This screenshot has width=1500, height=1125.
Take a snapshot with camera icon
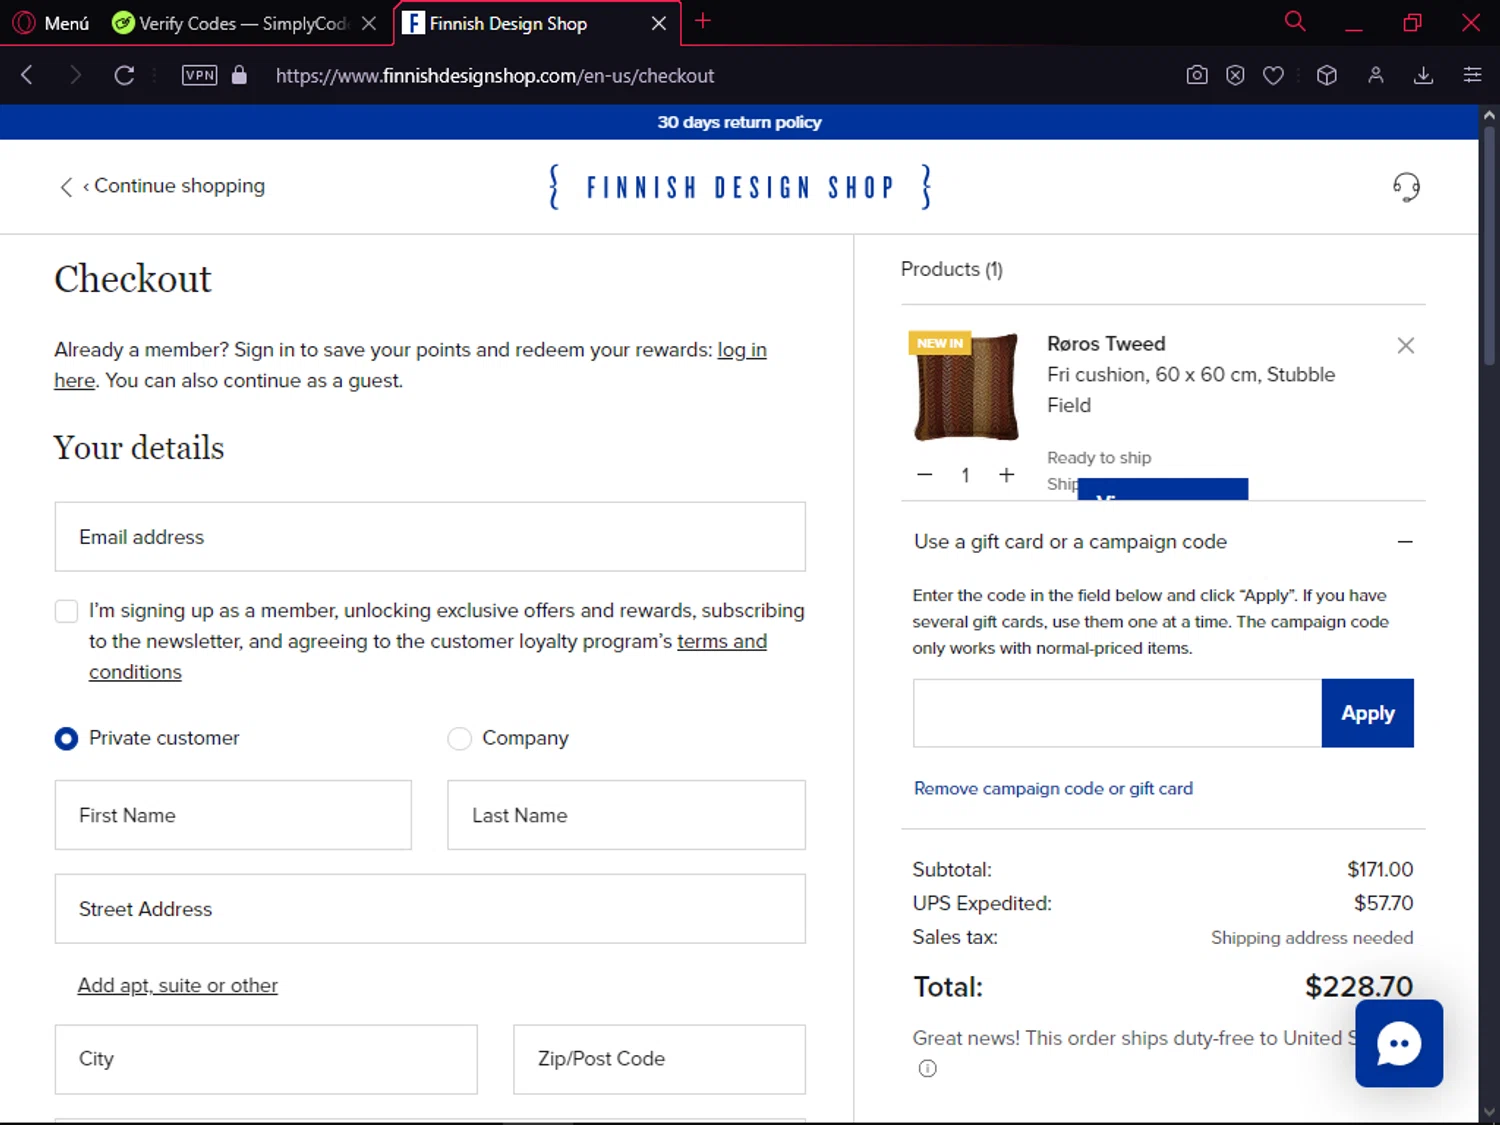coord(1197,75)
